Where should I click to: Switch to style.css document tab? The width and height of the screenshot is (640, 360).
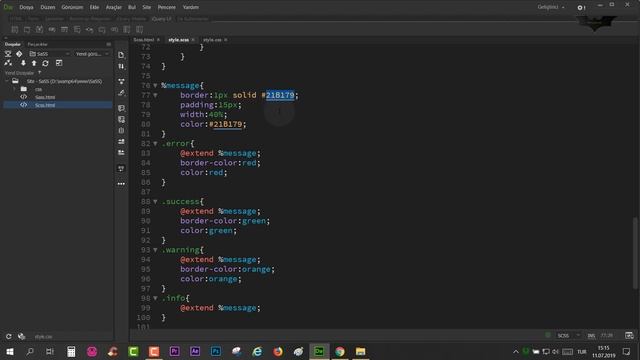tap(212, 40)
